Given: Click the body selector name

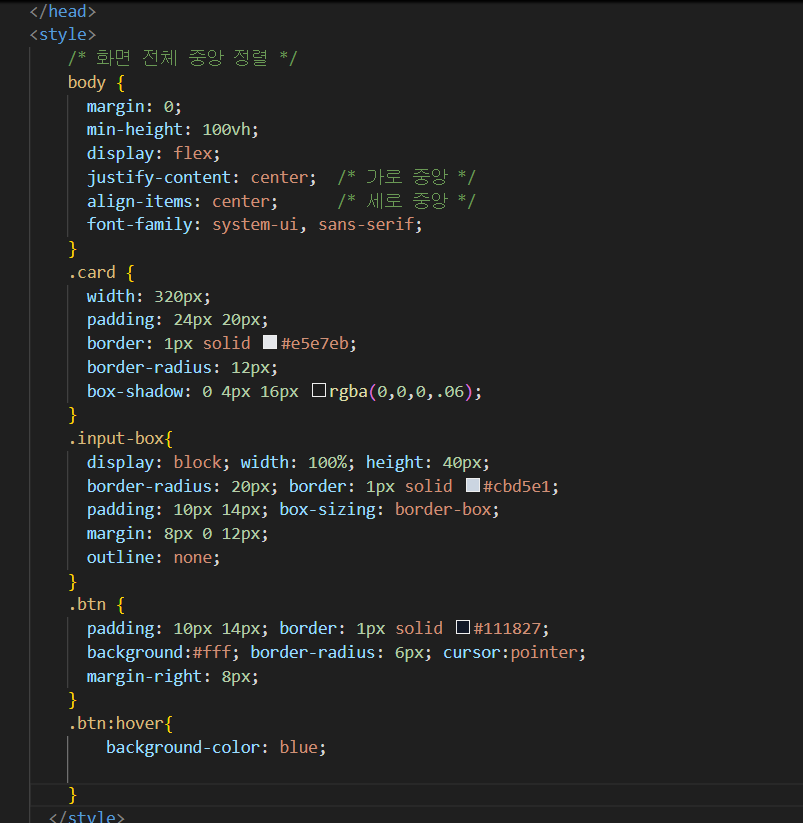Looking at the screenshot, I should point(86,82).
